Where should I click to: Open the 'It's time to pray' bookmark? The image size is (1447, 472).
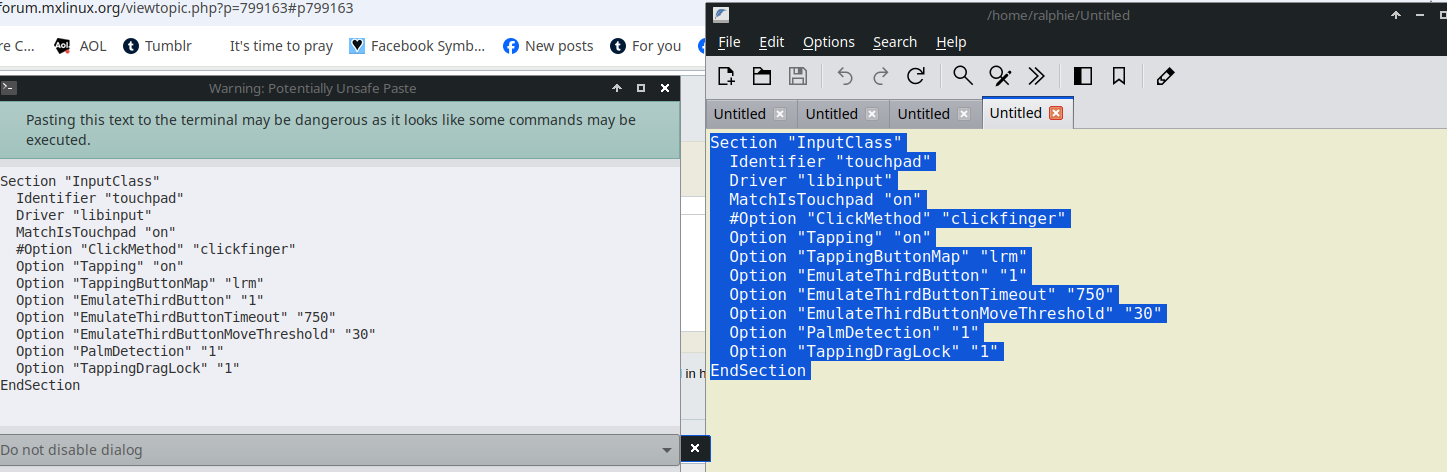click(281, 46)
